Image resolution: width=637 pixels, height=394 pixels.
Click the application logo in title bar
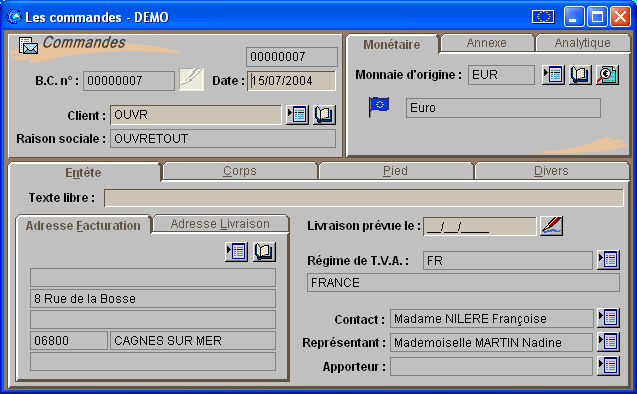coord(13,17)
